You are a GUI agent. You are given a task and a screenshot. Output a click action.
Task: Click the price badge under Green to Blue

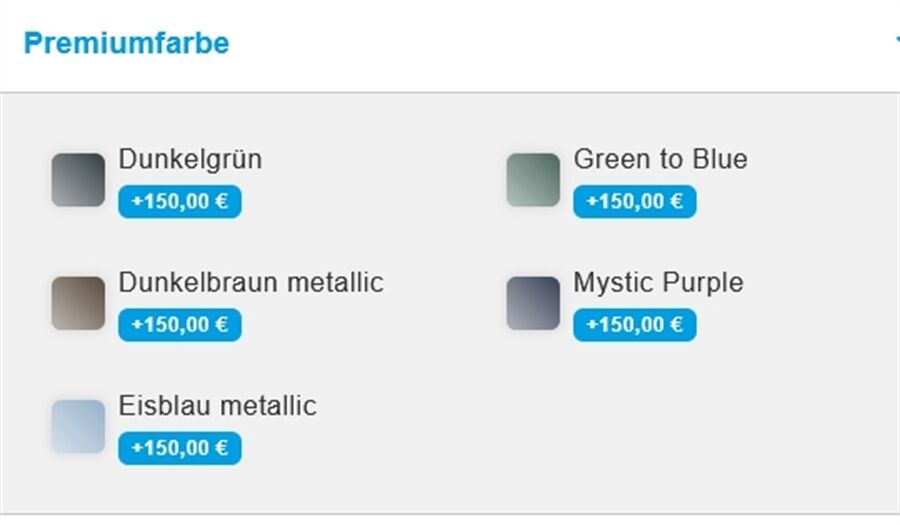[635, 201]
